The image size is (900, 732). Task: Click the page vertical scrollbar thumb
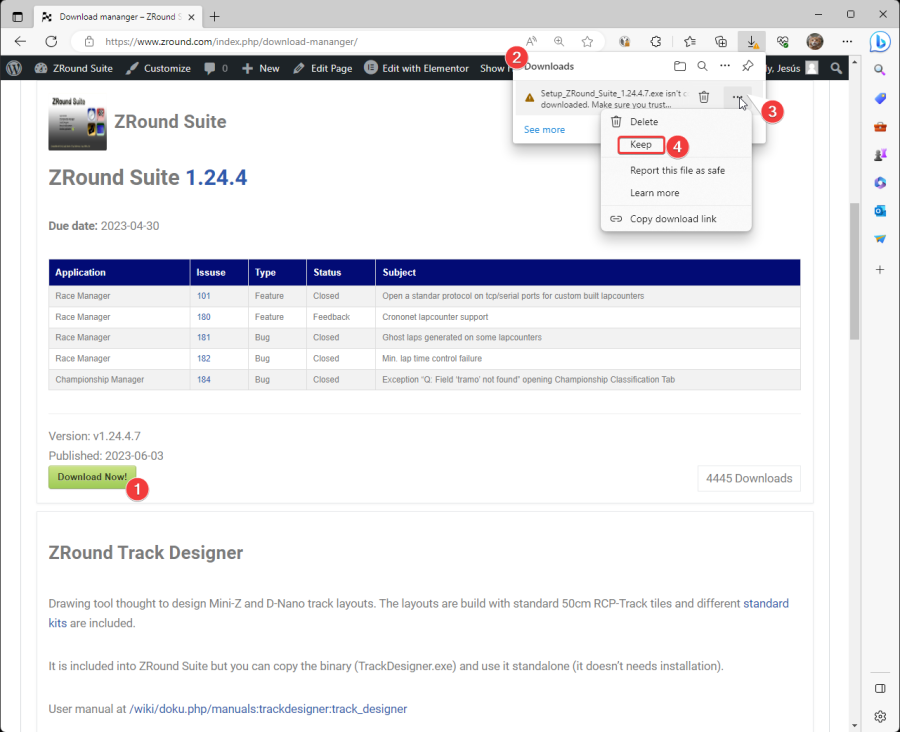(854, 270)
